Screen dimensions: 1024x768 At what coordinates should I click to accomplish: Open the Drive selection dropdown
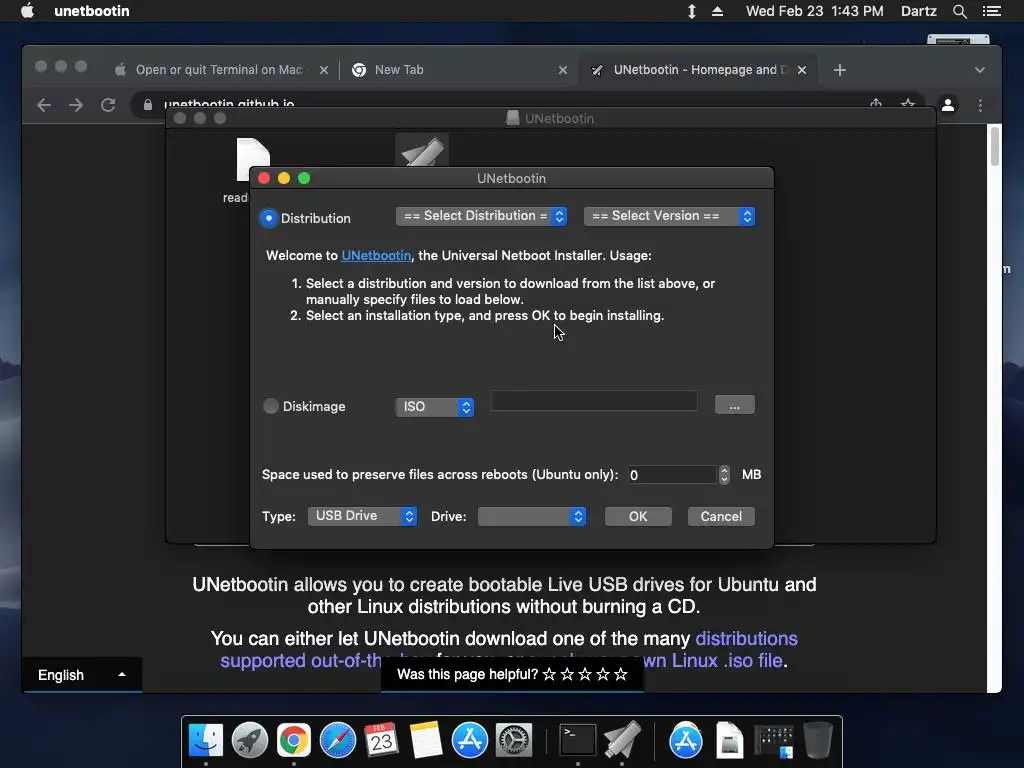point(532,517)
